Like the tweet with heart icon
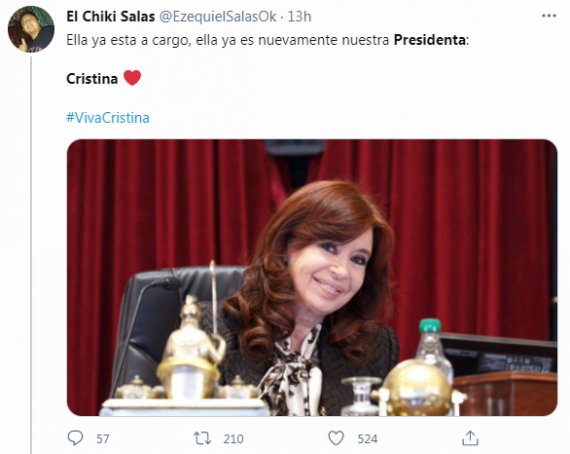The width and height of the screenshot is (570, 454). point(336,438)
